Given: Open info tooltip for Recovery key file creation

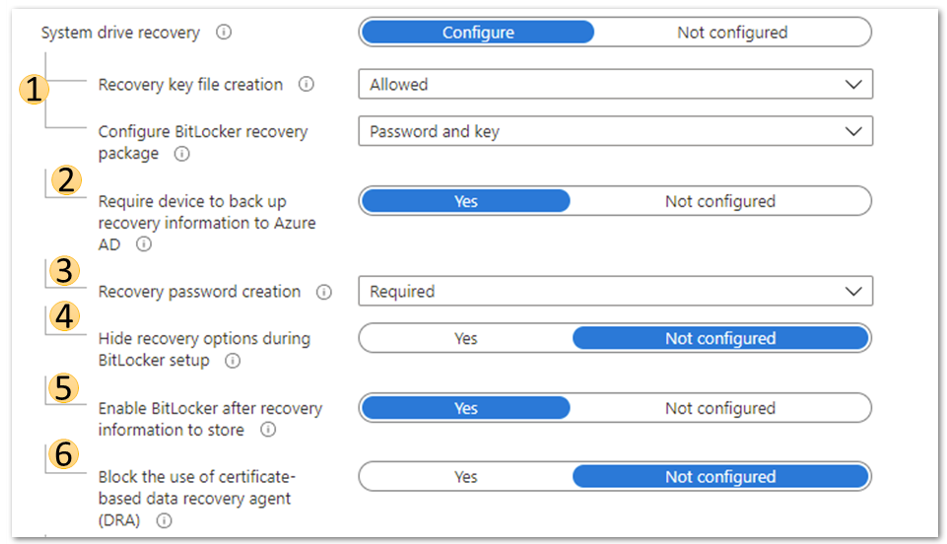Looking at the screenshot, I should click(306, 84).
